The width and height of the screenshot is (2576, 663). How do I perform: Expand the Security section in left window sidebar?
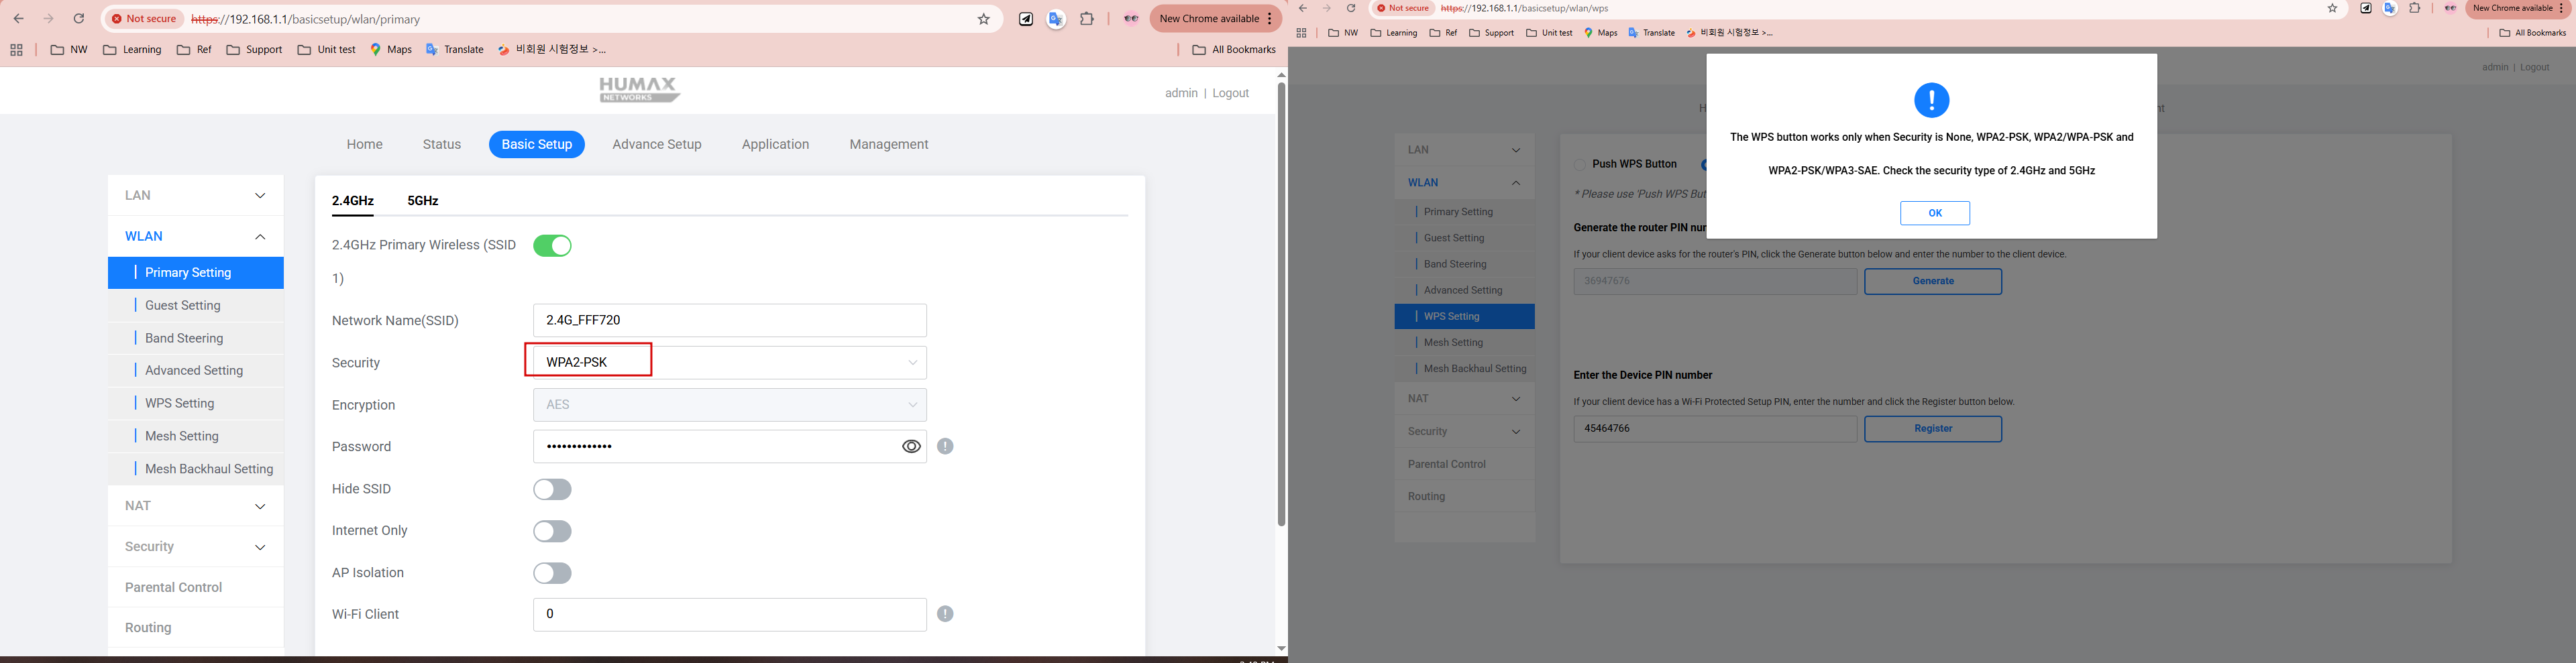tap(196, 547)
